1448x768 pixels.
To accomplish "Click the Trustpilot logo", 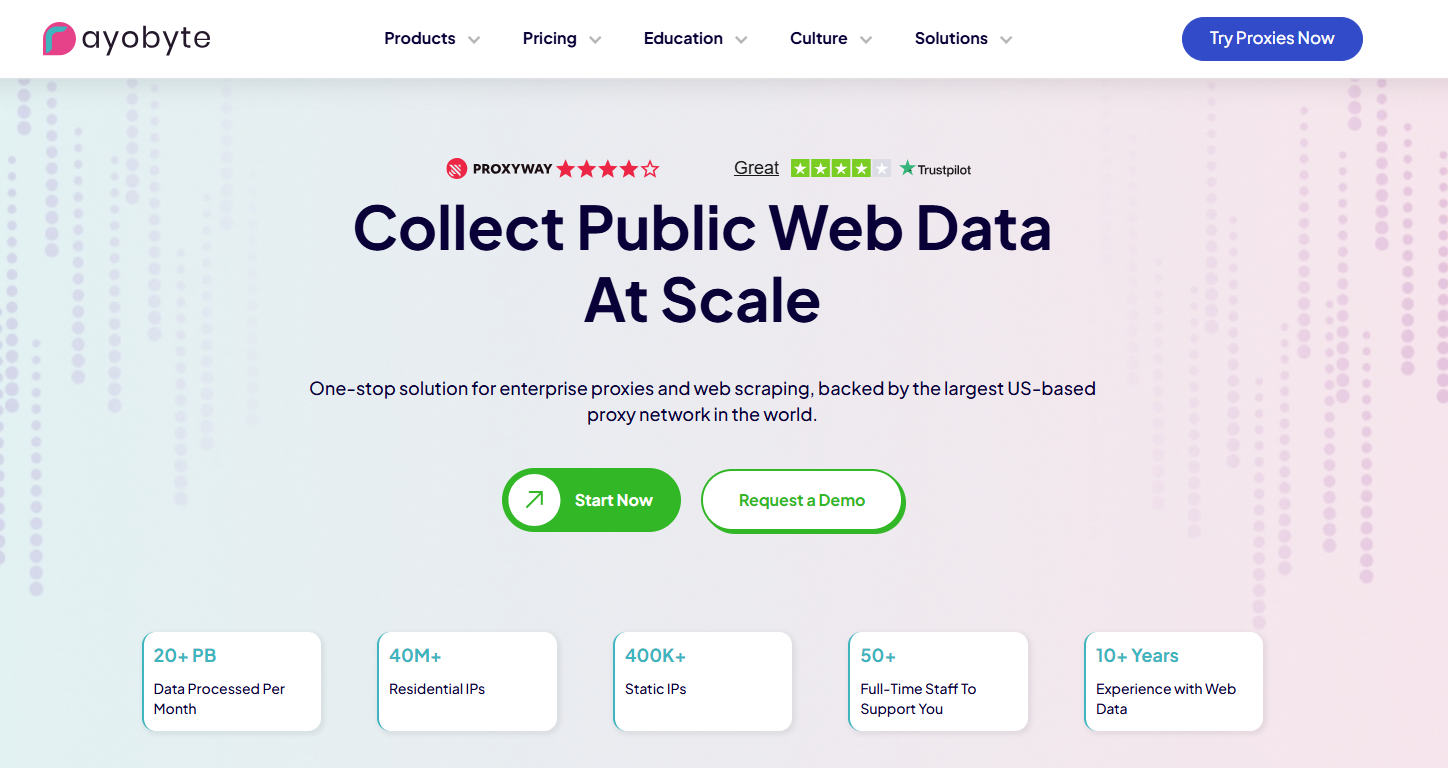I will pyautogui.click(x=935, y=169).
